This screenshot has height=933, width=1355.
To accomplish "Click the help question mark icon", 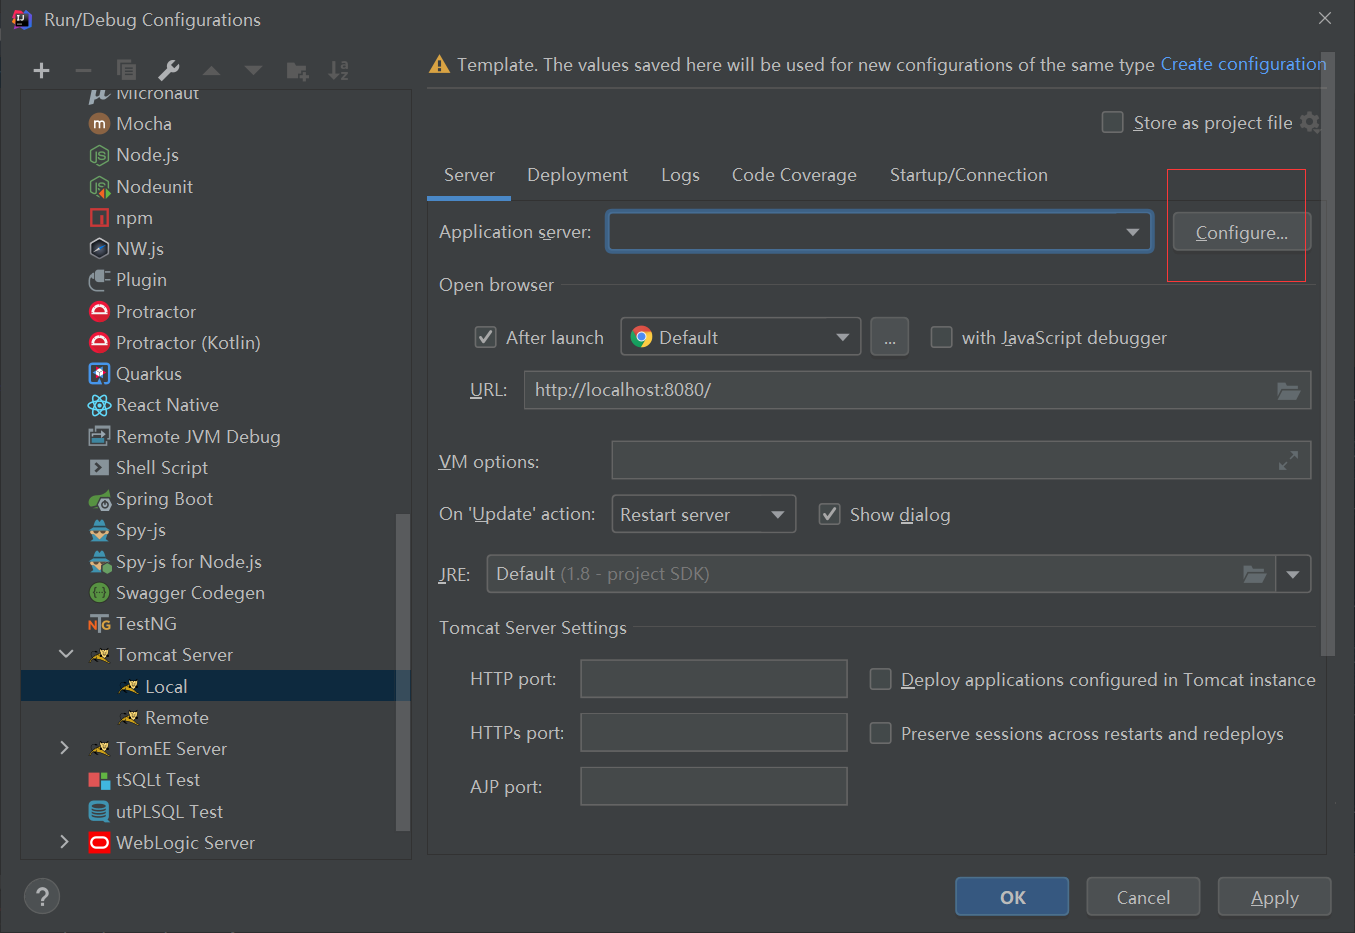I will point(41,896).
